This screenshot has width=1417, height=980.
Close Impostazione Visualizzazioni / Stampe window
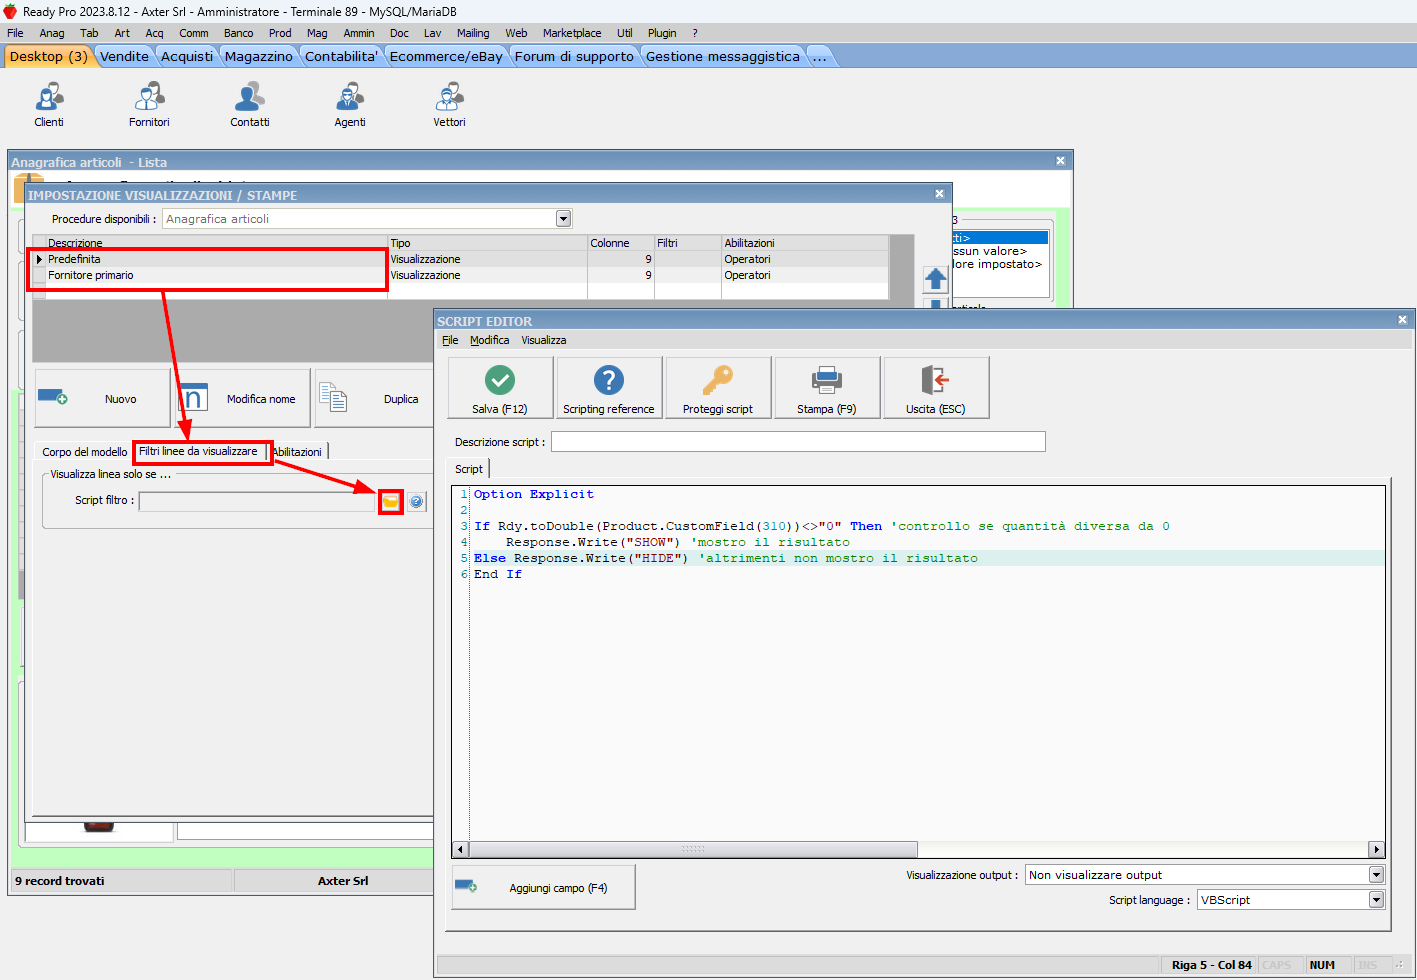939,194
